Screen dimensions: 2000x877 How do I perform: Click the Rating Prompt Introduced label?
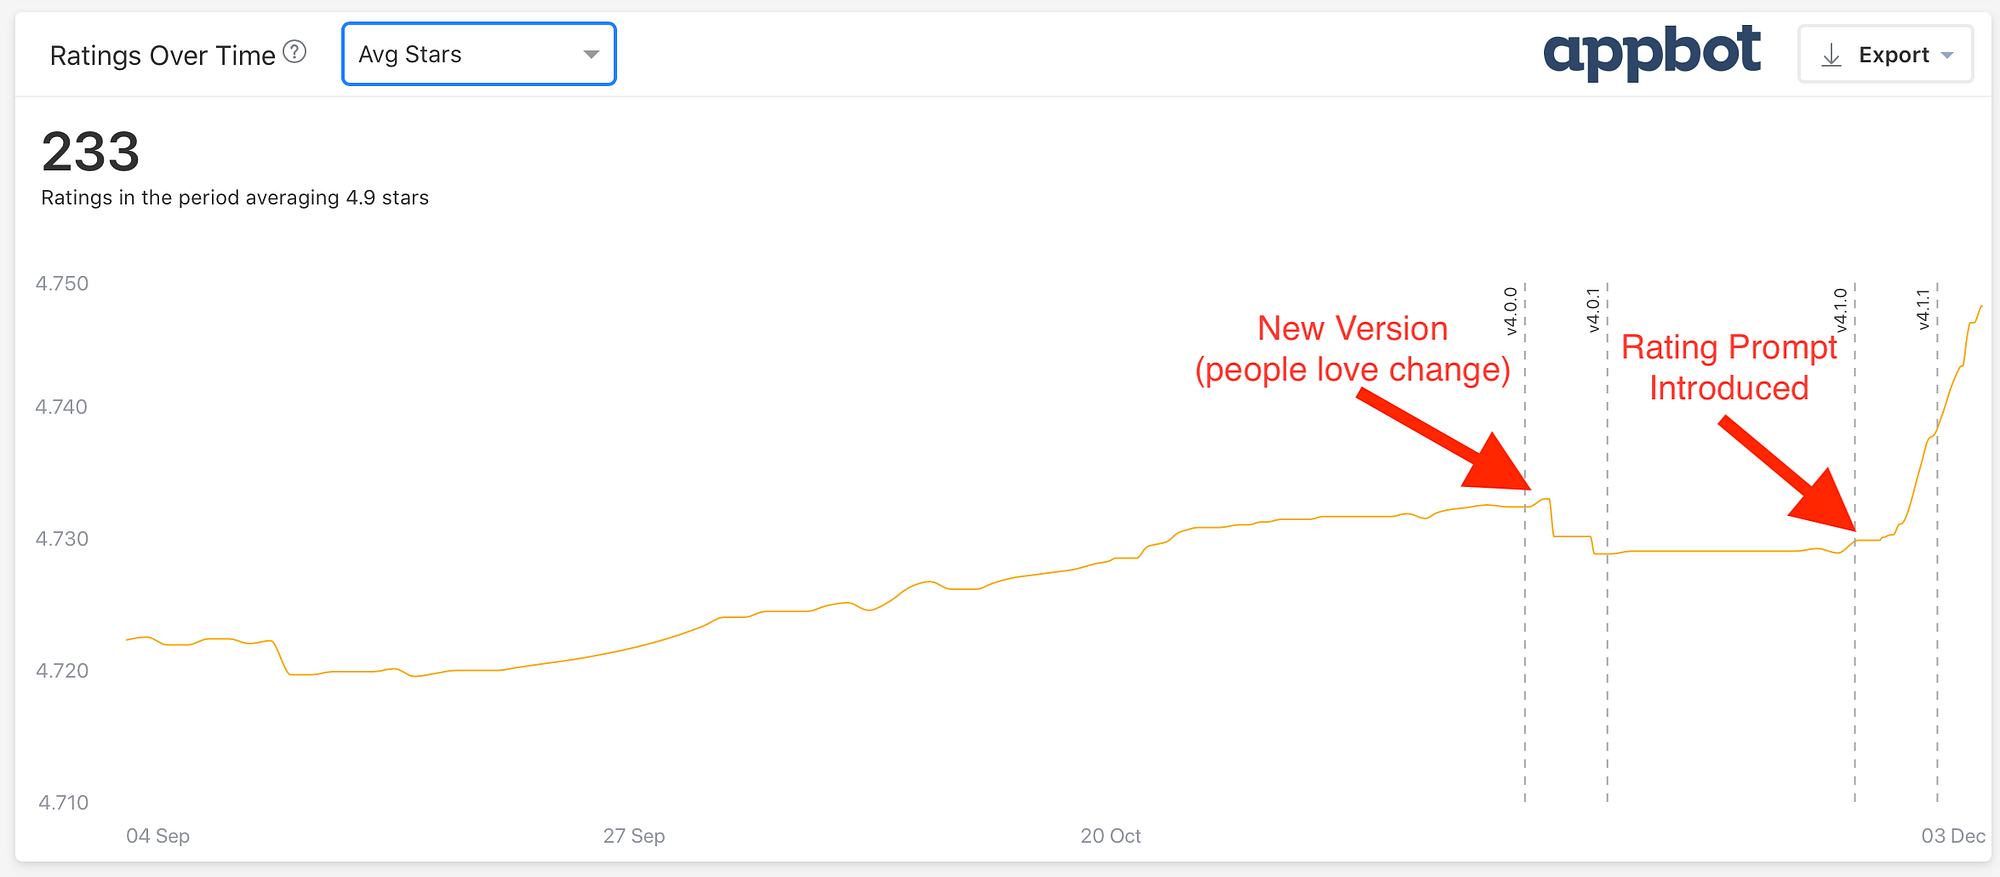(x=1729, y=368)
